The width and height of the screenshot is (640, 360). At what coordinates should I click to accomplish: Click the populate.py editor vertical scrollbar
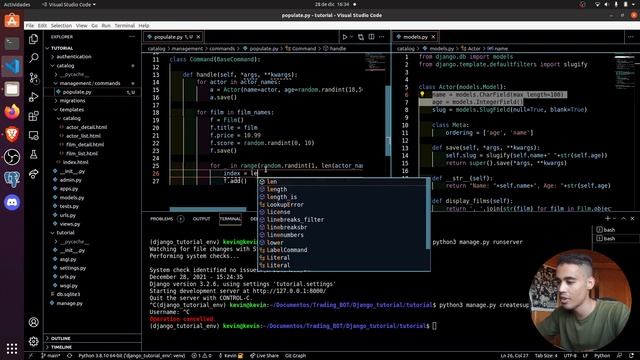388,120
